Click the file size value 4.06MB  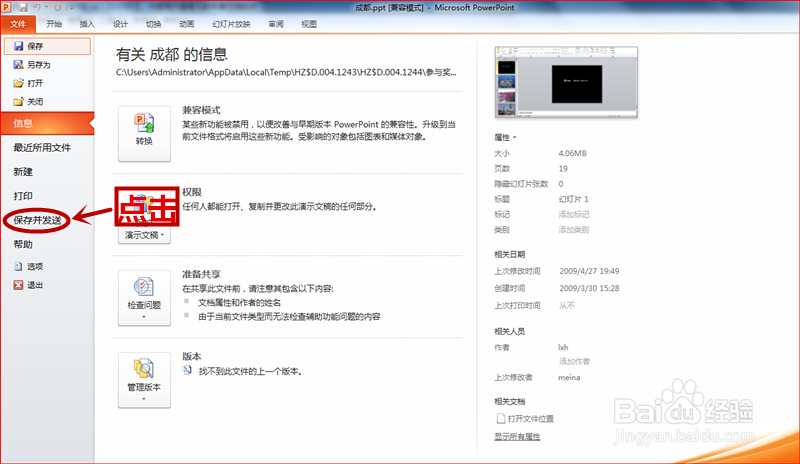(x=572, y=153)
